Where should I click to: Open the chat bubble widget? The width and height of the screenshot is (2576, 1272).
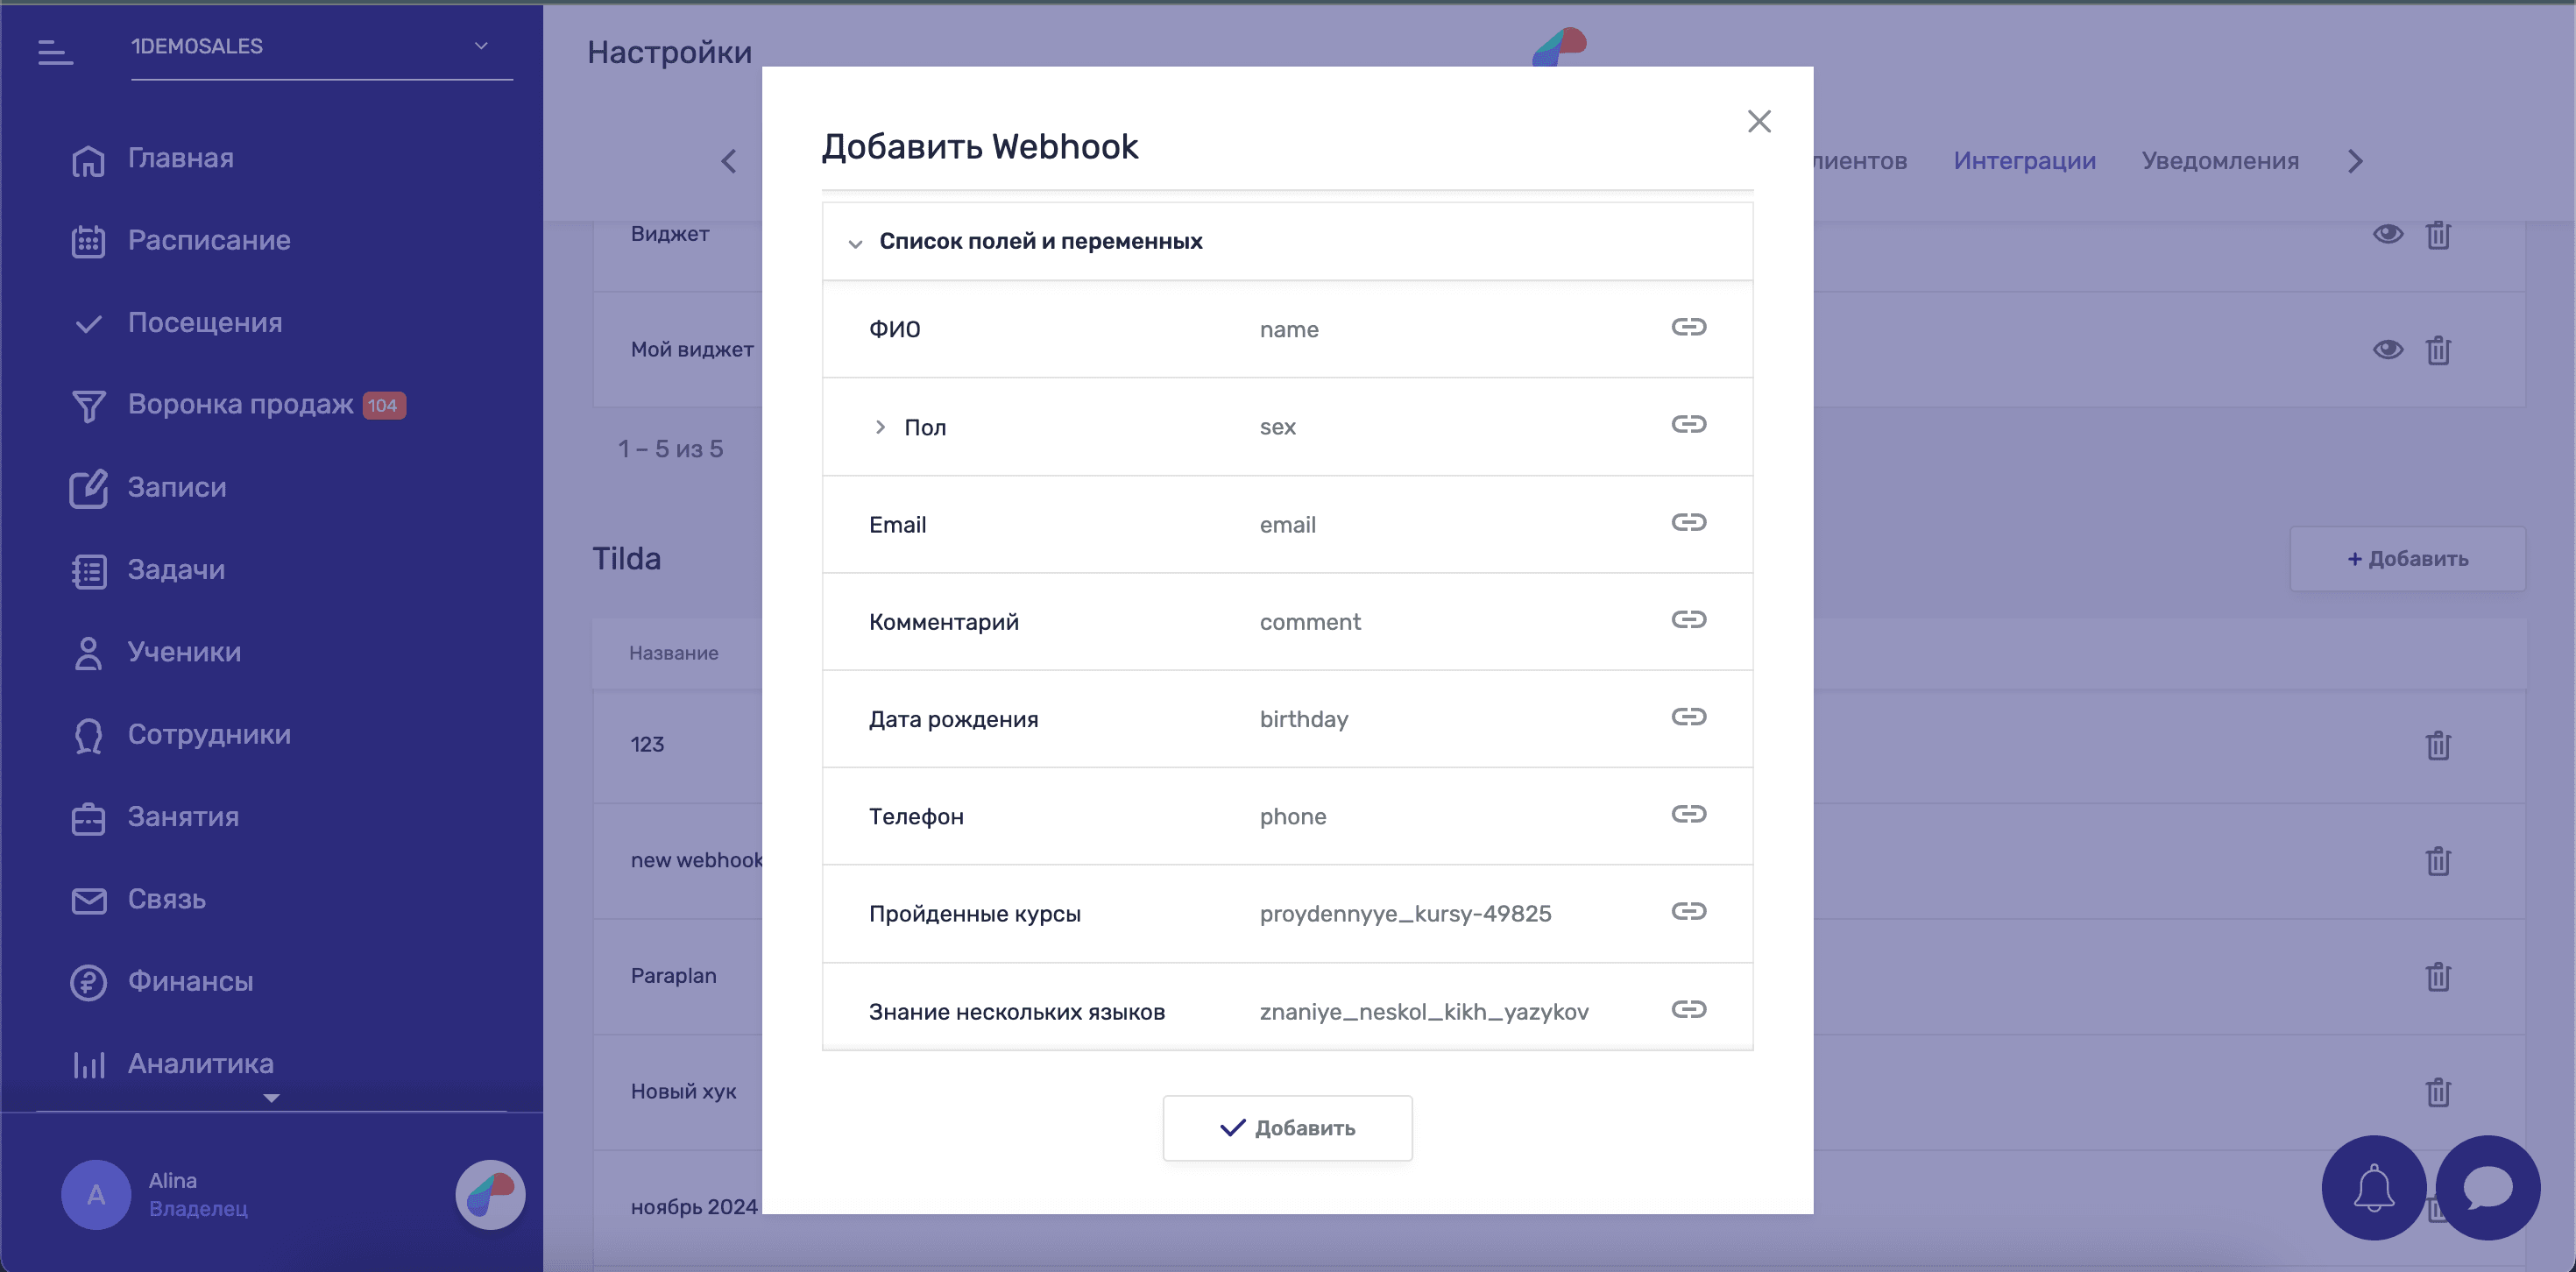point(2487,1188)
